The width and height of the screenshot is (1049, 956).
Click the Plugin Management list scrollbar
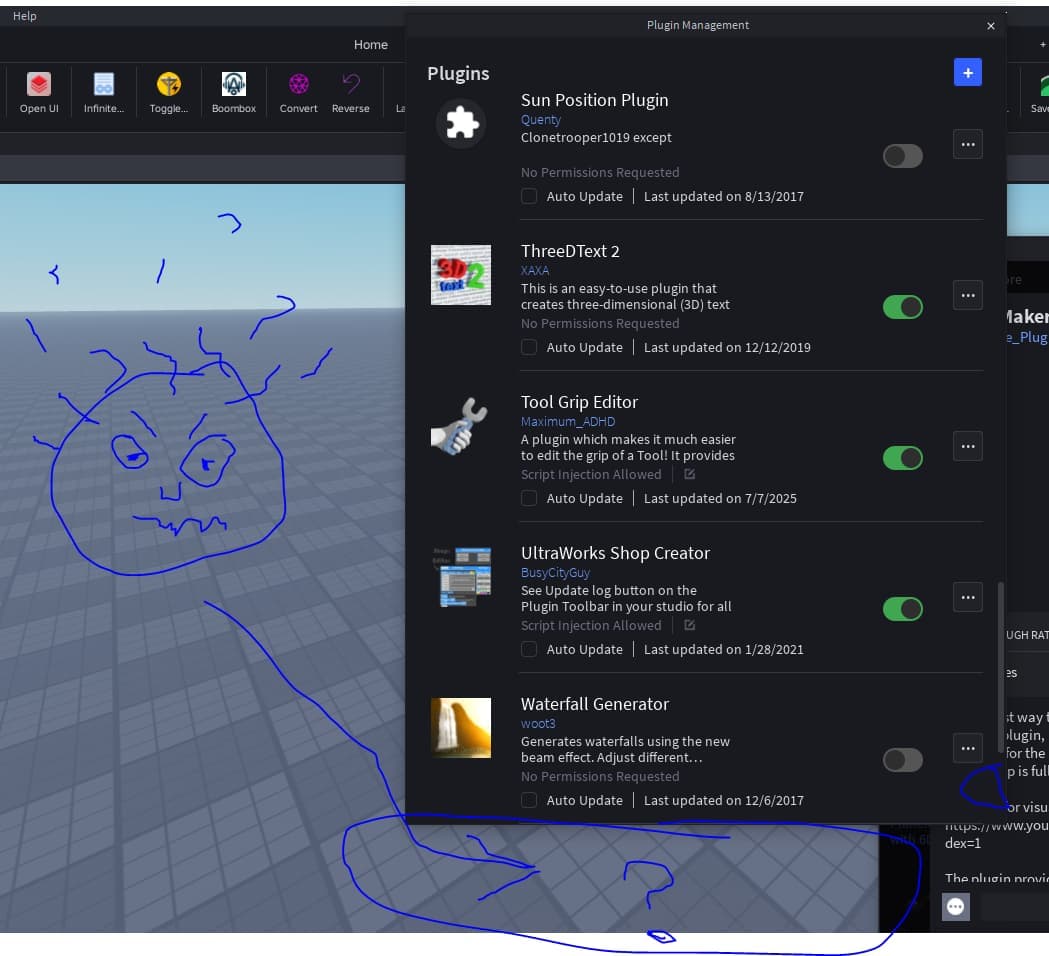[x=1000, y=667]
